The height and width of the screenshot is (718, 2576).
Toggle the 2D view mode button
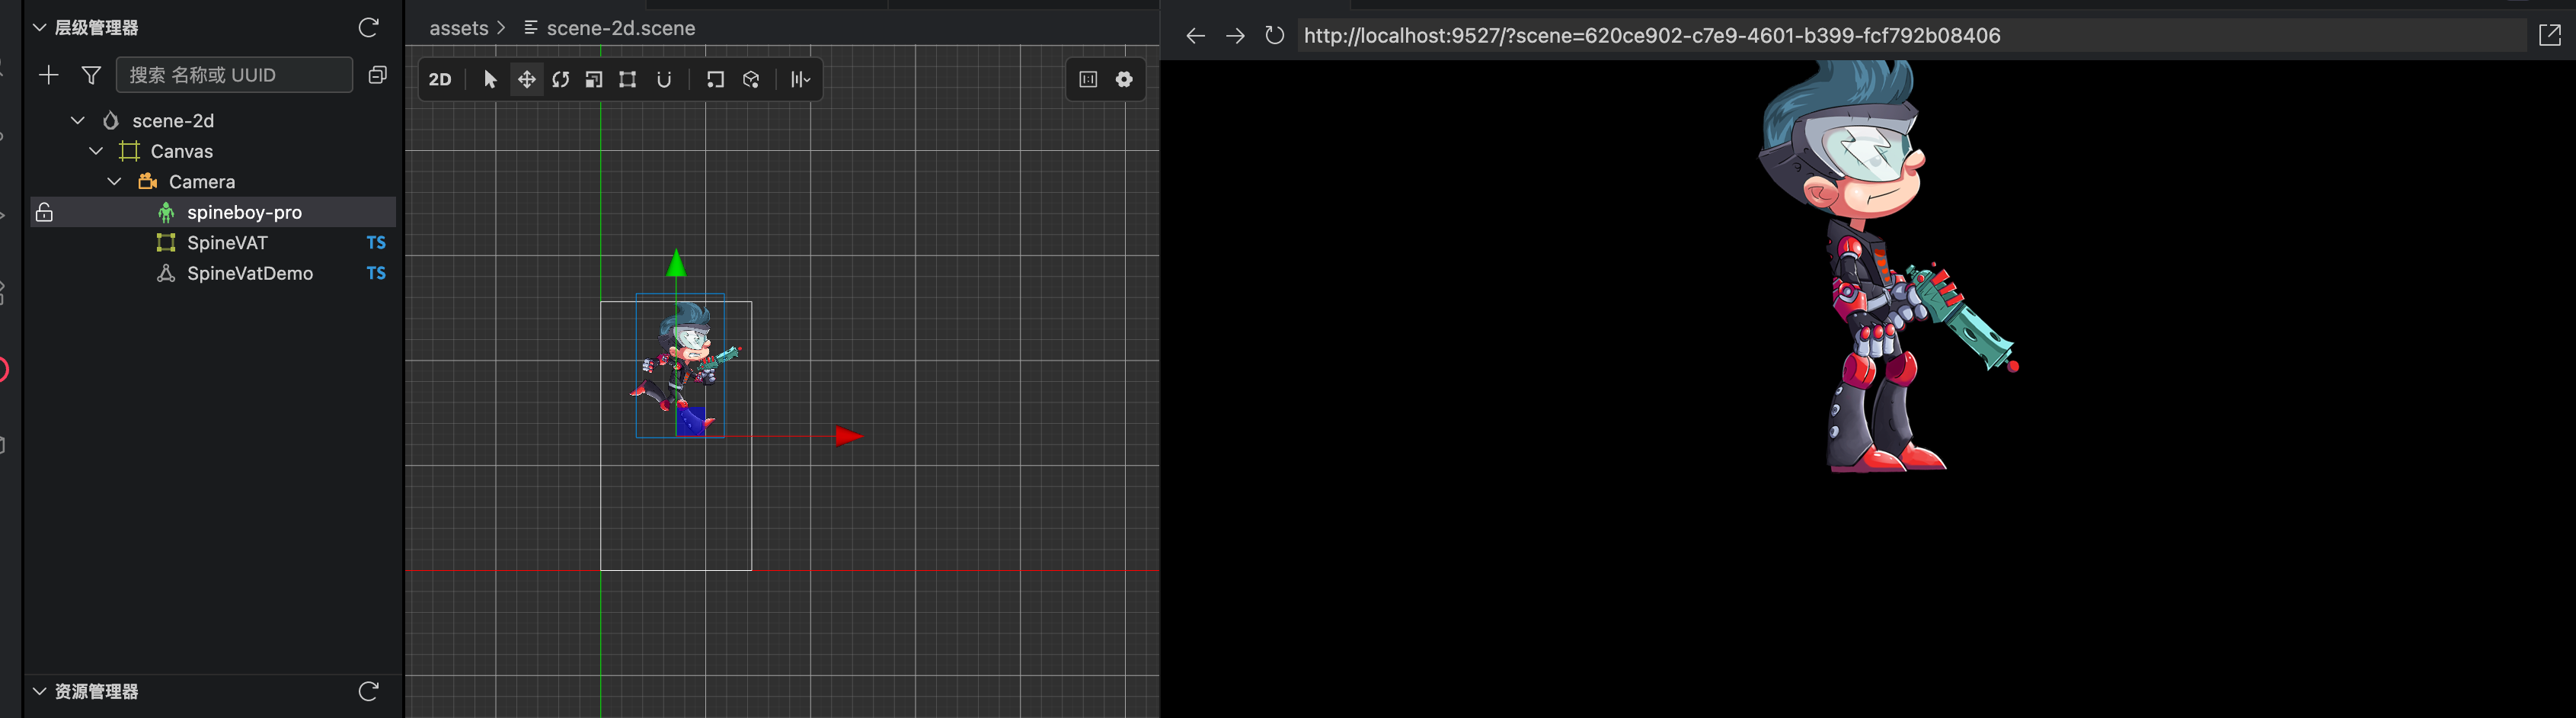(x=440, y=79)
